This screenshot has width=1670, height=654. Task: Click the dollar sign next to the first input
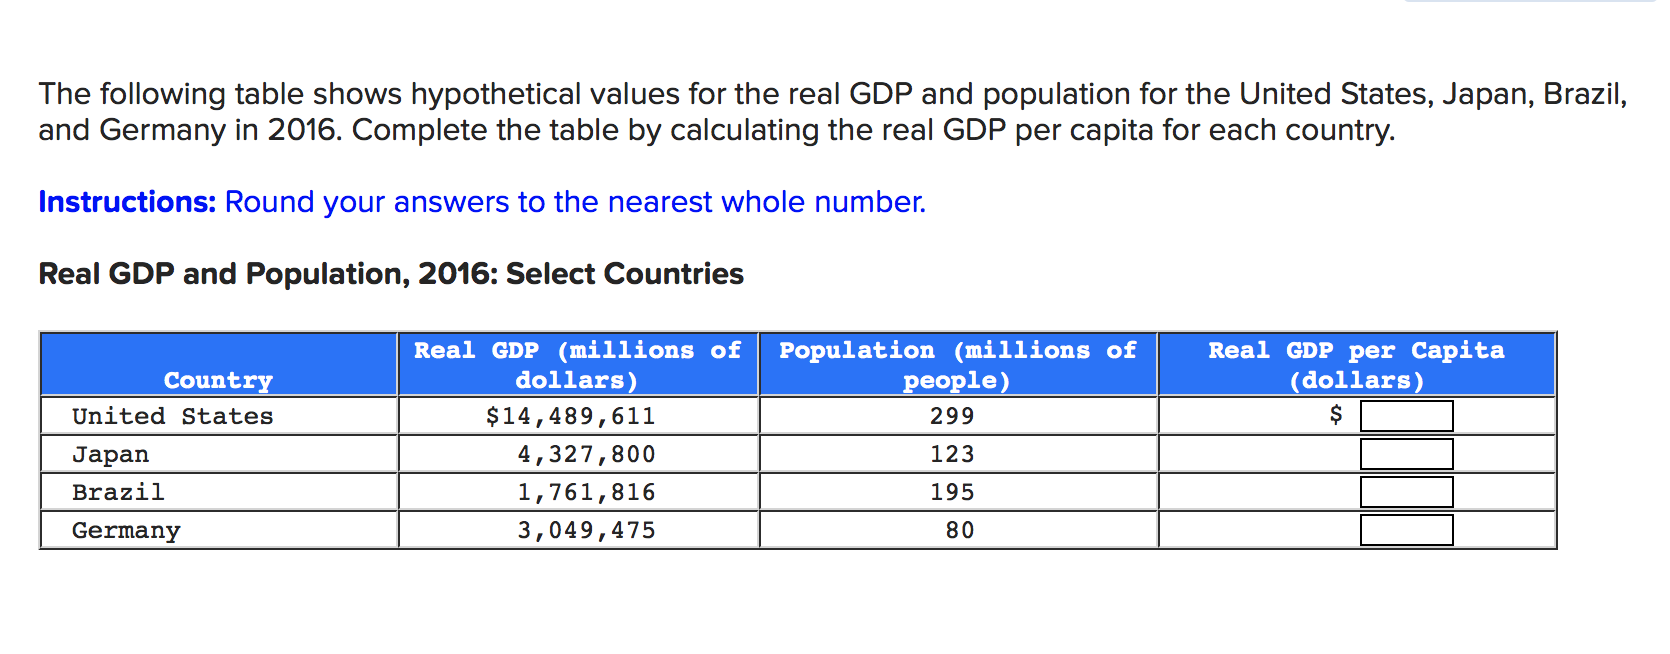[x=1335, y=414]
